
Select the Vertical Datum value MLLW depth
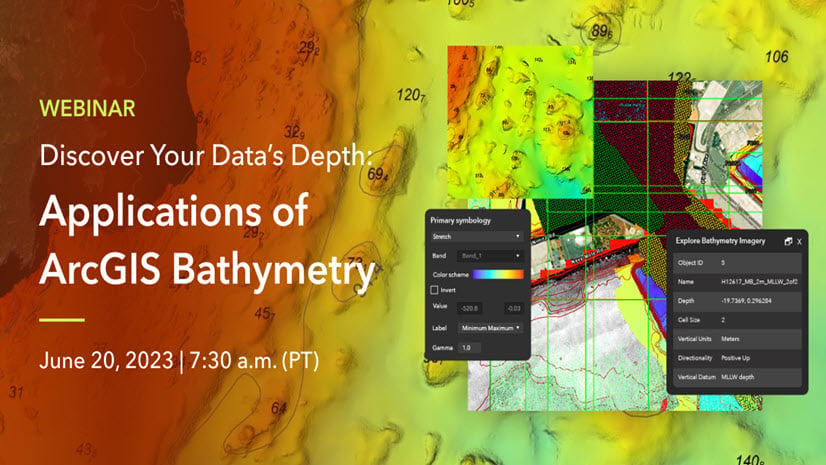point(738,377)
